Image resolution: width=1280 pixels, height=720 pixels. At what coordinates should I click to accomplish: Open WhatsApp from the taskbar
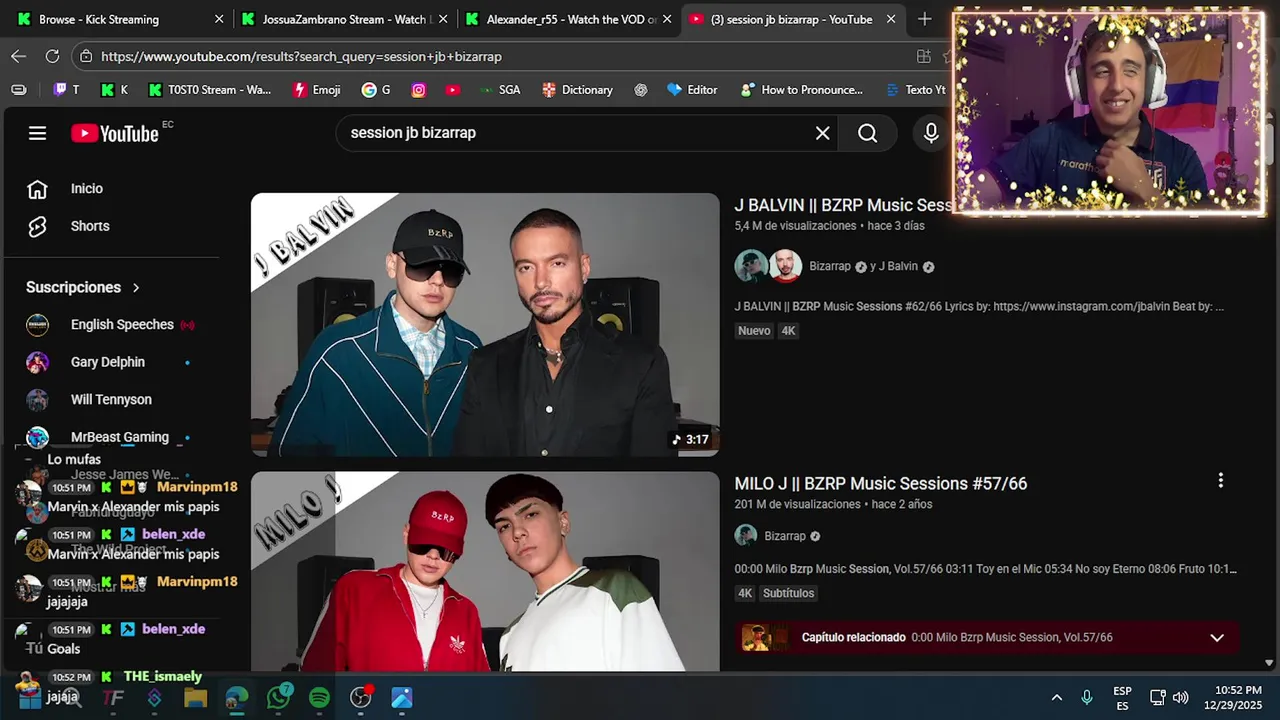pos(279,697)
